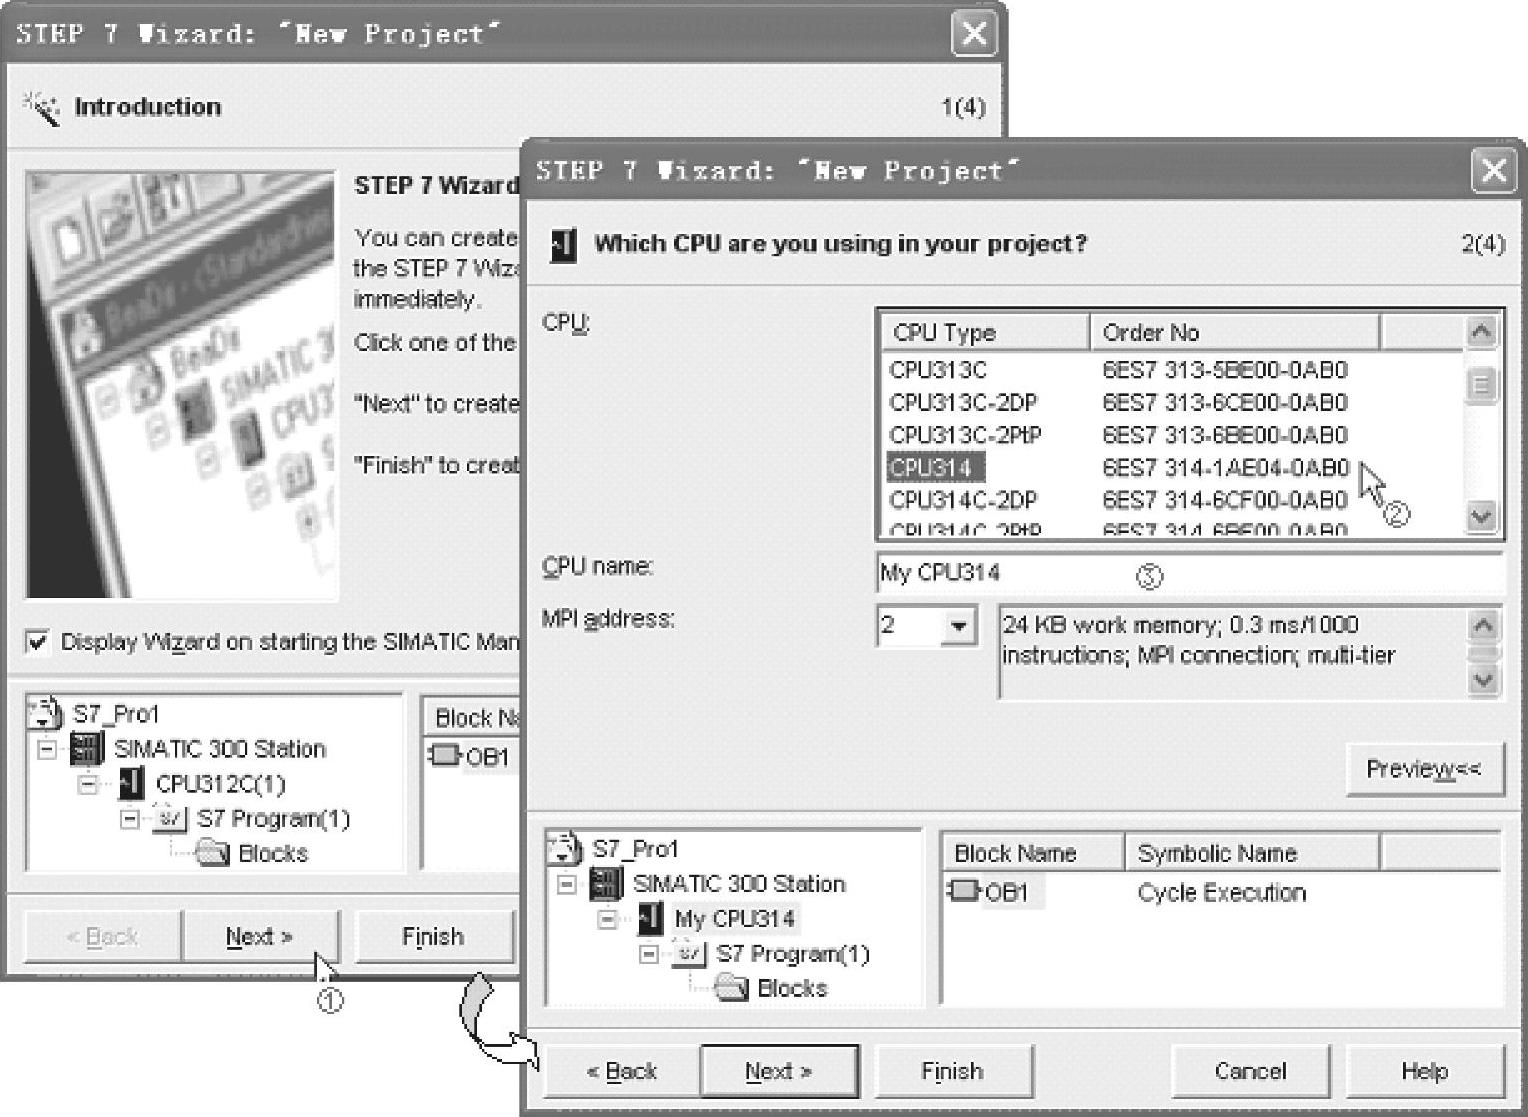The image size is (1528, 1117).
Task: Click the wizard preview image thumbnail
Action: [x=181, y=385]
